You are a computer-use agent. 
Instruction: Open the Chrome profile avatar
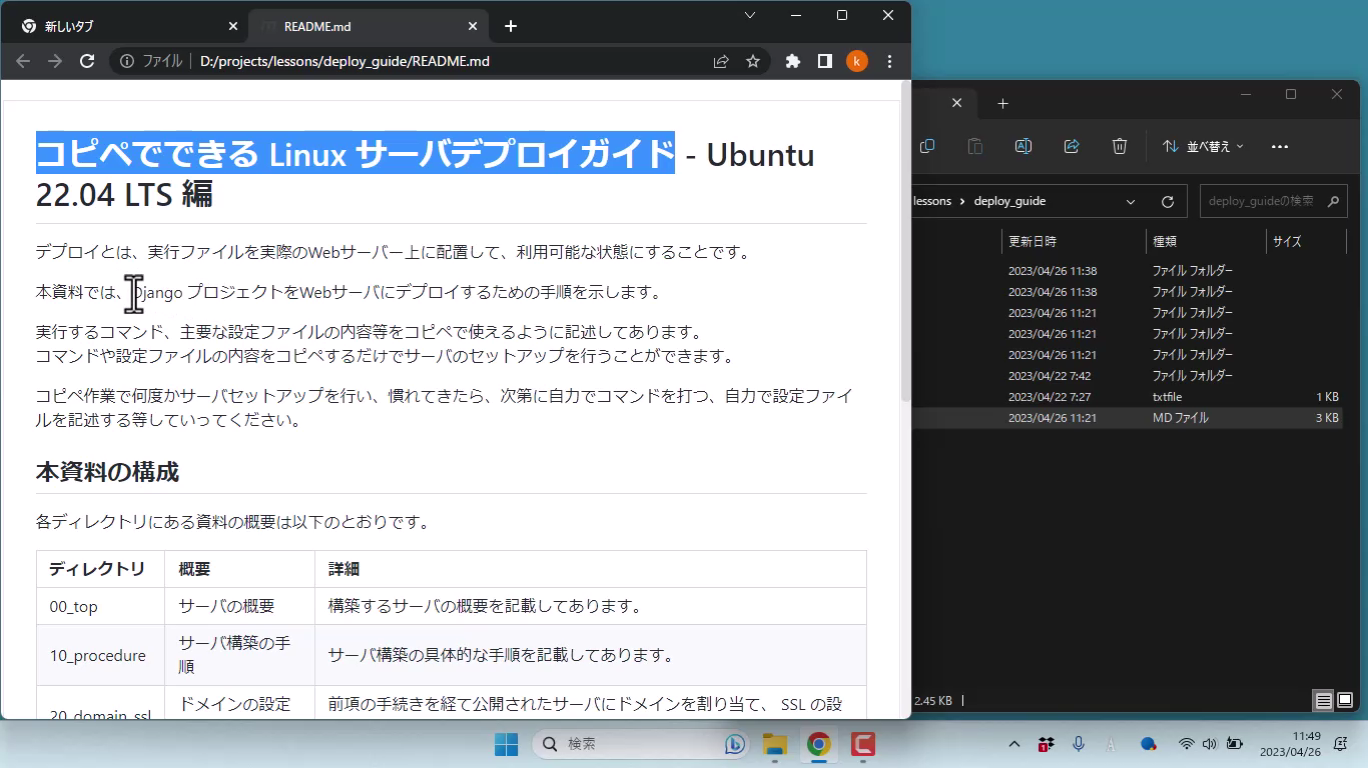[x=857, y=61]
